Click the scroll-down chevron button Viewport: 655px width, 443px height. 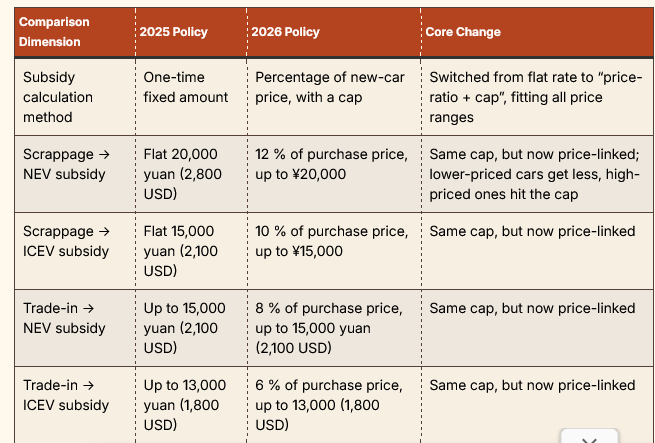click(x=589, y=437)
